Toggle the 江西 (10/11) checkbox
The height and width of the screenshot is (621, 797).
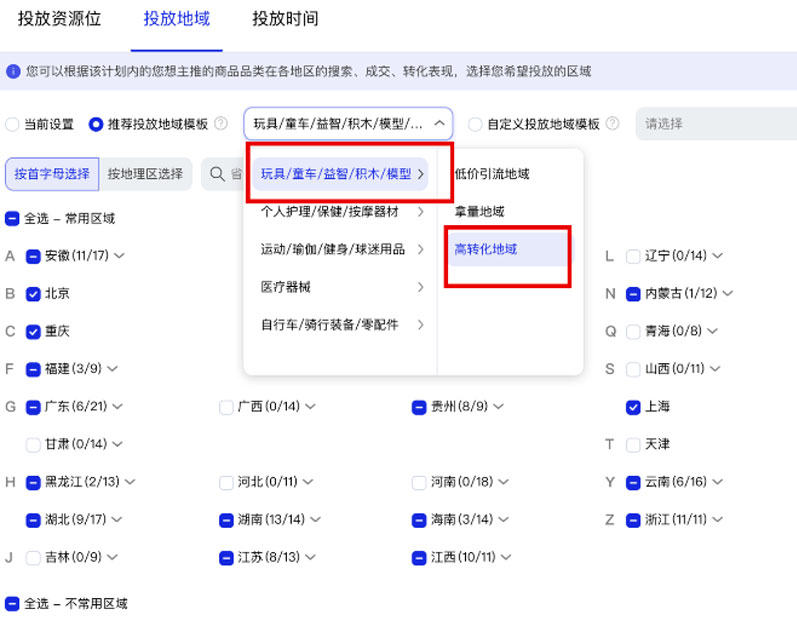(419, 557)
